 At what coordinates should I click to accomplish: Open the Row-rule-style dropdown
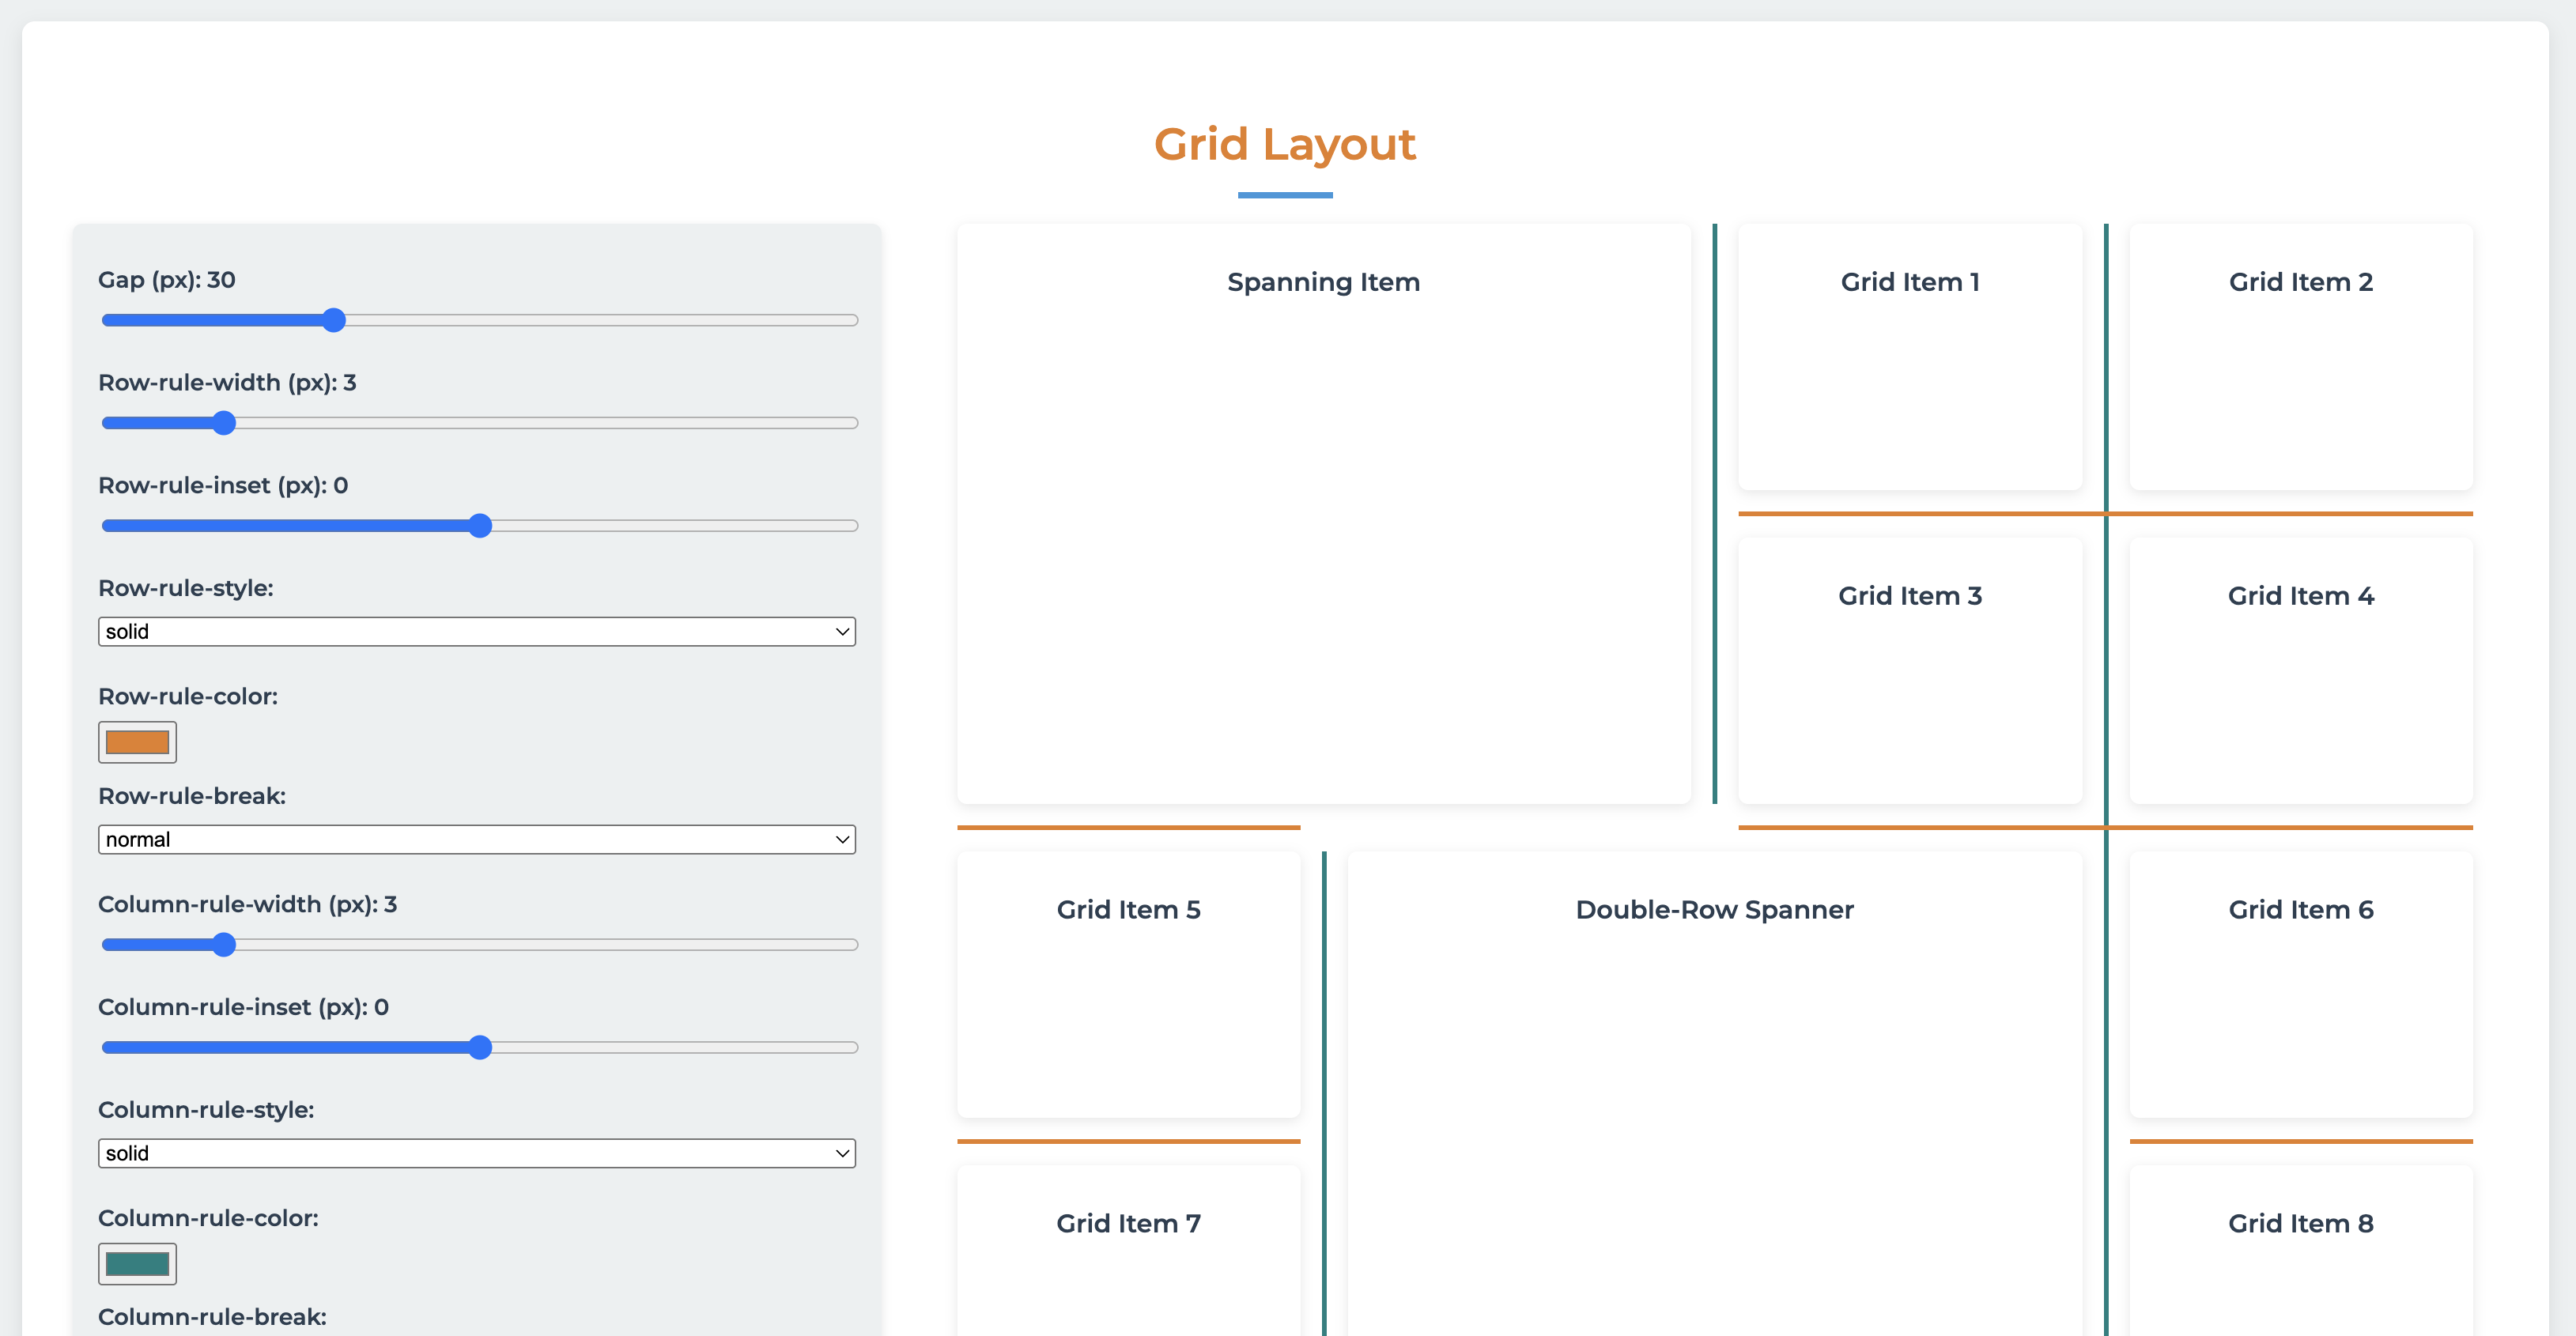[477, 632]
